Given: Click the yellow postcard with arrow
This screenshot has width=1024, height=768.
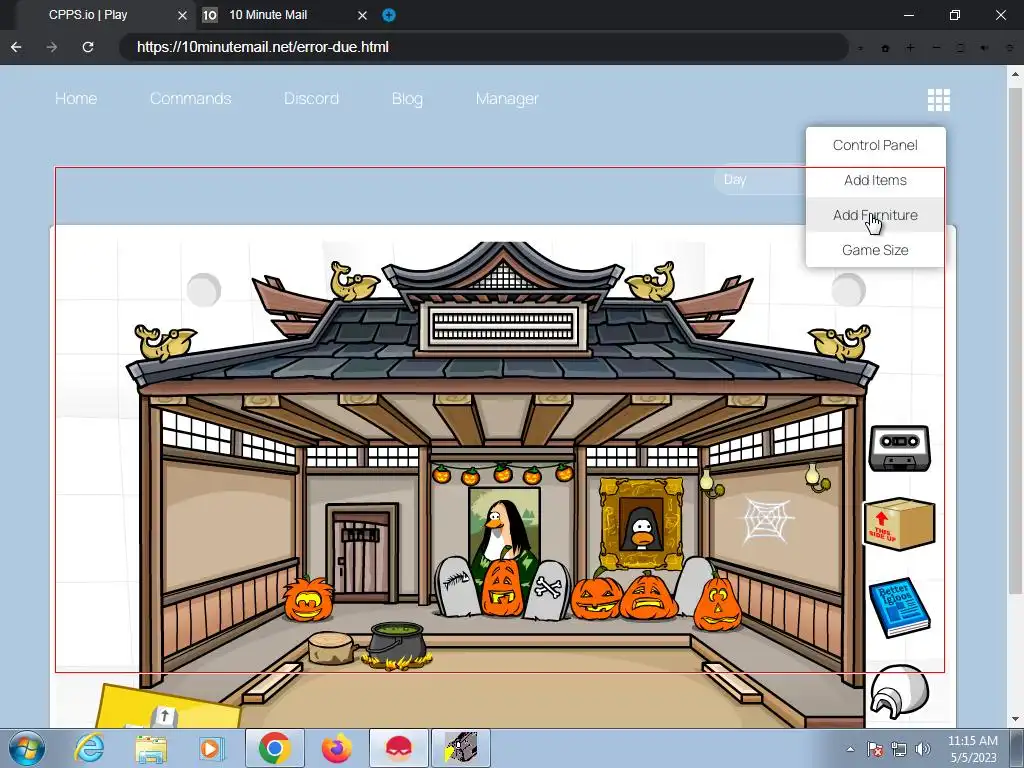Looking at the screenshot, I should click(x=169, y=707).
